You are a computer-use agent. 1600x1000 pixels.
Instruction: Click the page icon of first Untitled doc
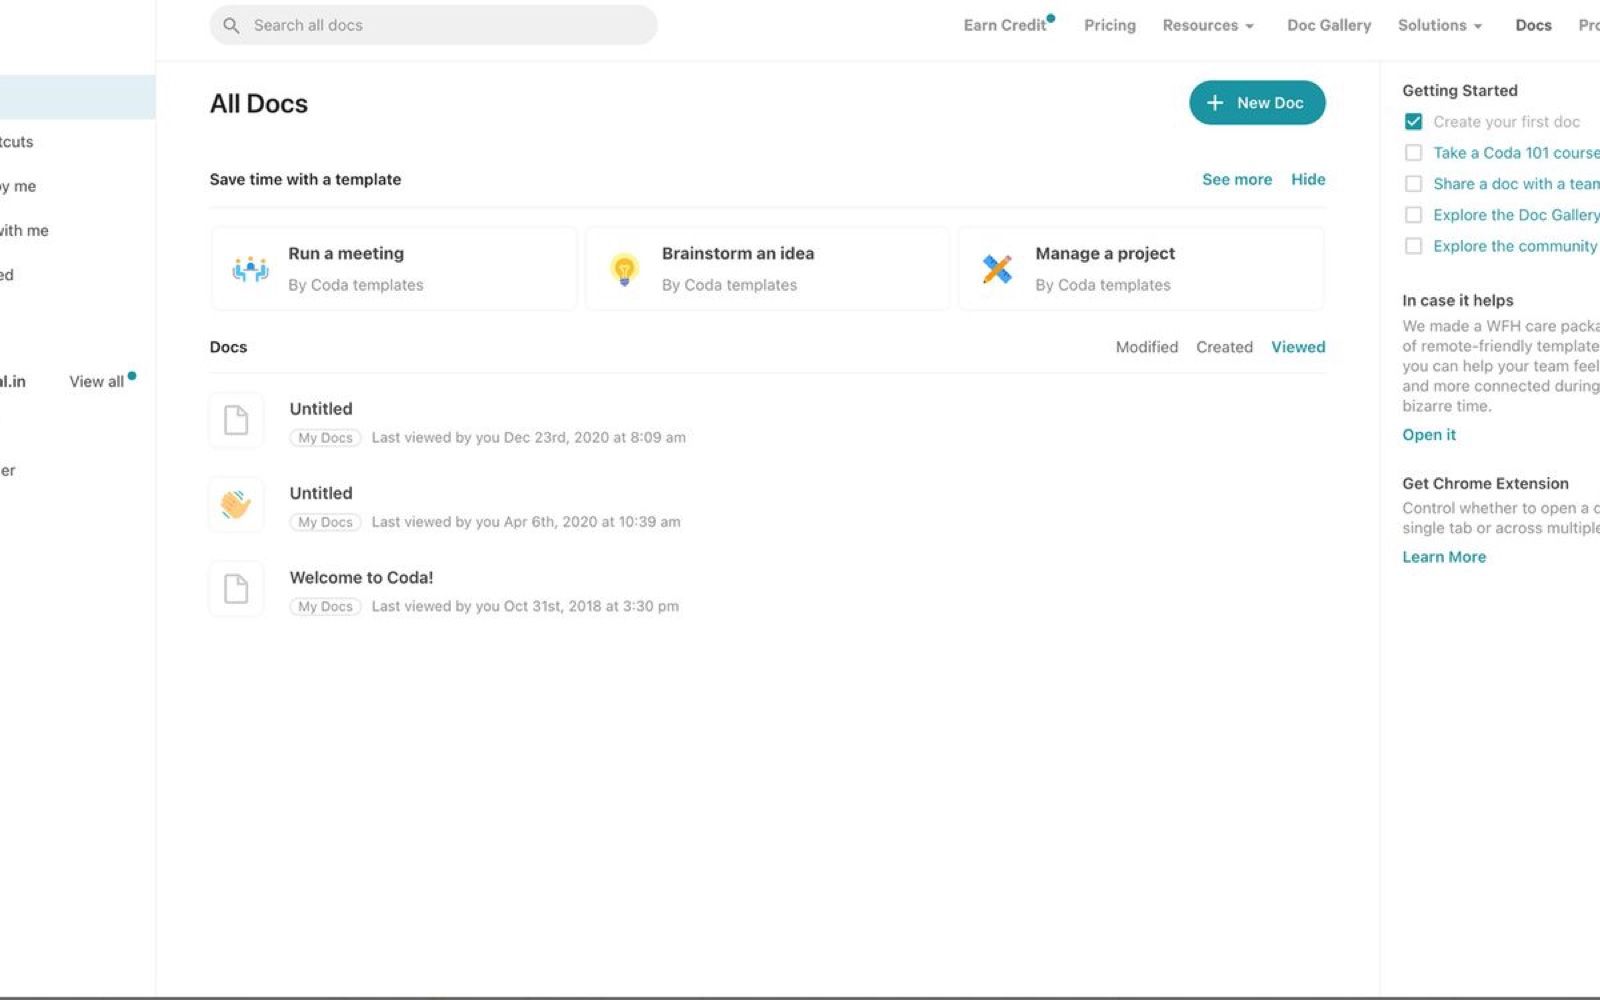(236, 420)
